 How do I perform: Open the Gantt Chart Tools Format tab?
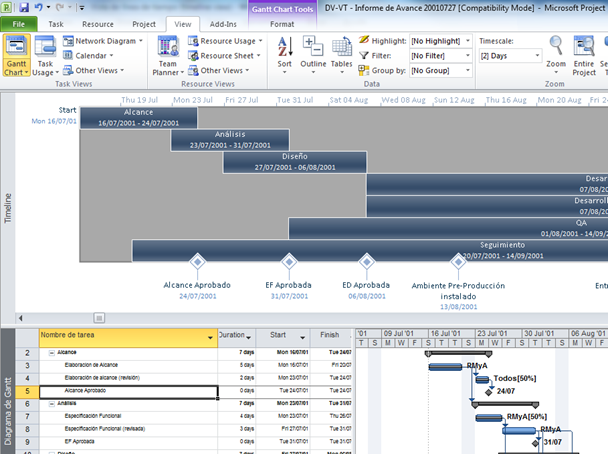(x=282, y=24)
